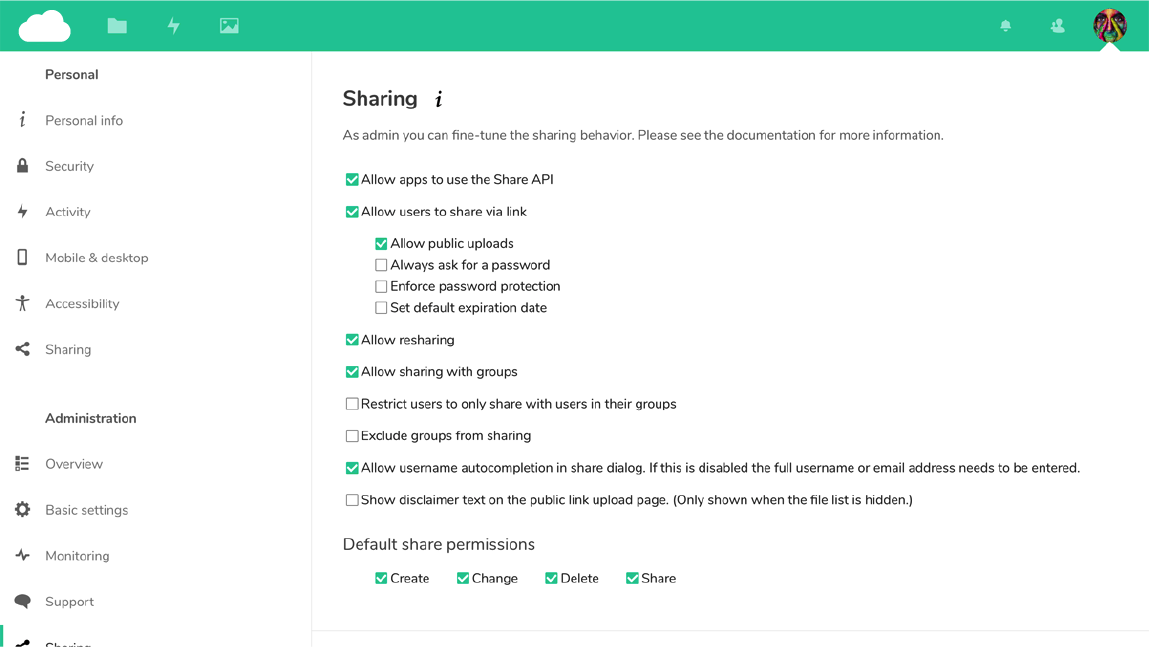Open the Contacts menu icon
Screen dimensions: 1150x648
[x=1057, y=26]
